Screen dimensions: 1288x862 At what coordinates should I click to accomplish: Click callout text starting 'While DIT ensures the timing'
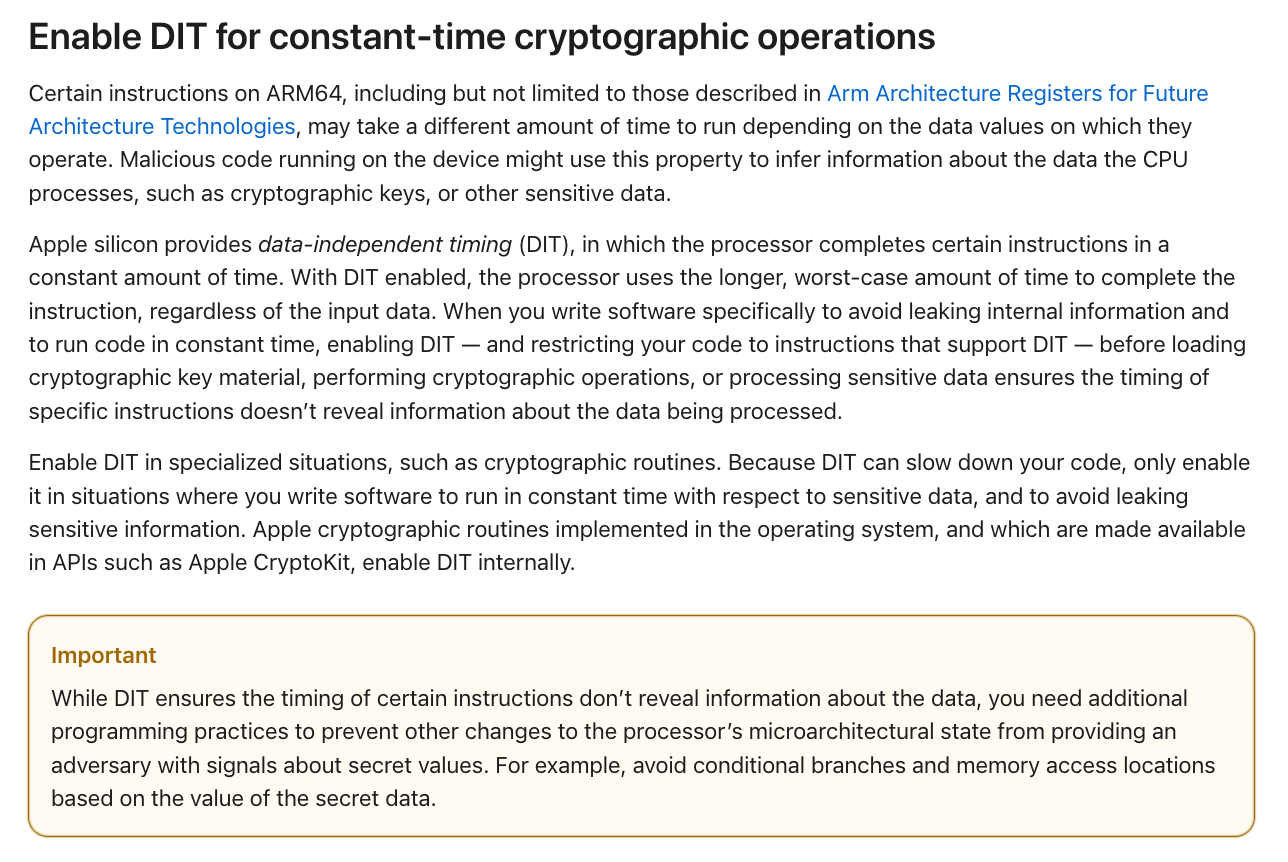(x=633, y=748)
